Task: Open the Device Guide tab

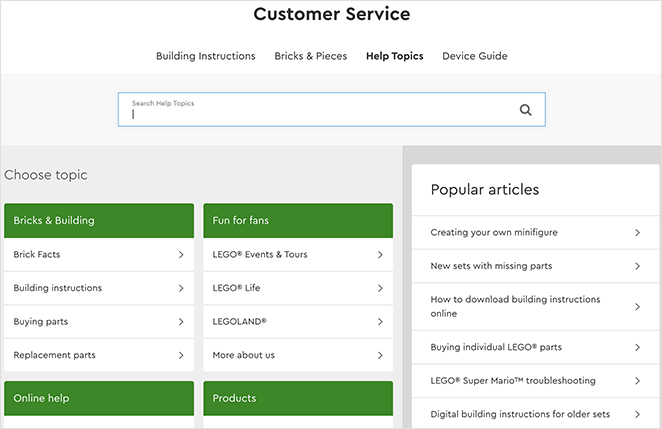Action: [475, 56]
